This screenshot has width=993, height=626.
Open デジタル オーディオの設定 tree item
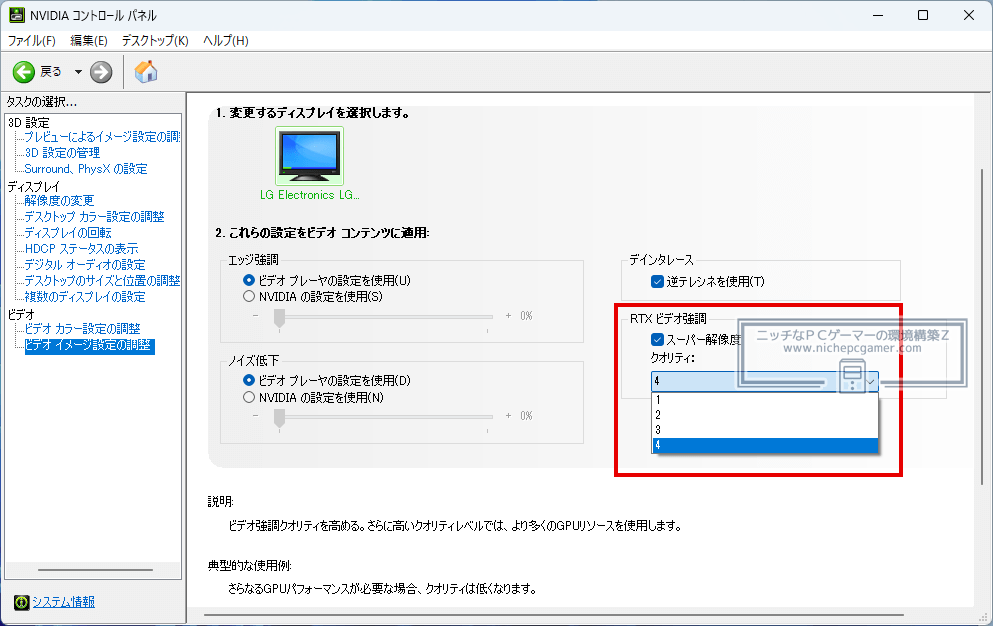click(x=85, y=265)
